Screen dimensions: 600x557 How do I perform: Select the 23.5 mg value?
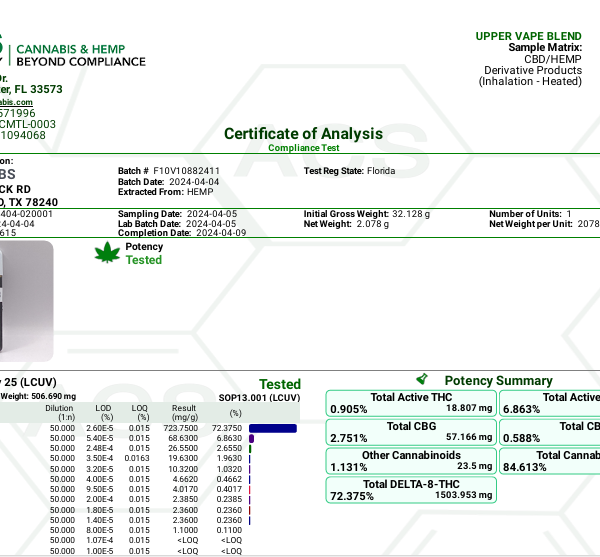(x=475, y=466)
